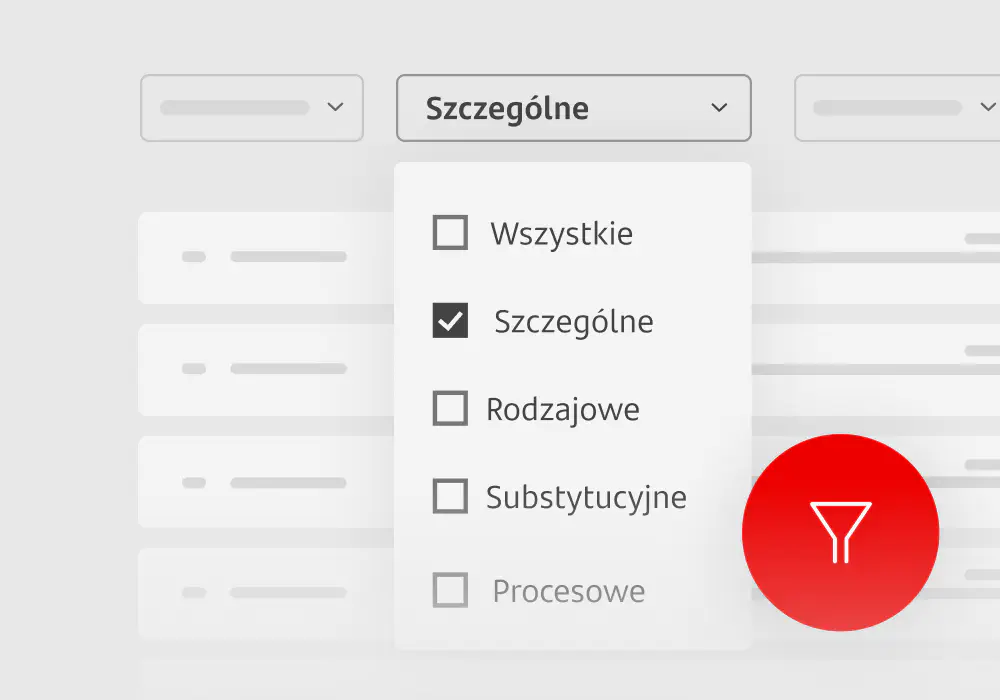
Task: Select the Wszystkie option label
Action: 561,234
